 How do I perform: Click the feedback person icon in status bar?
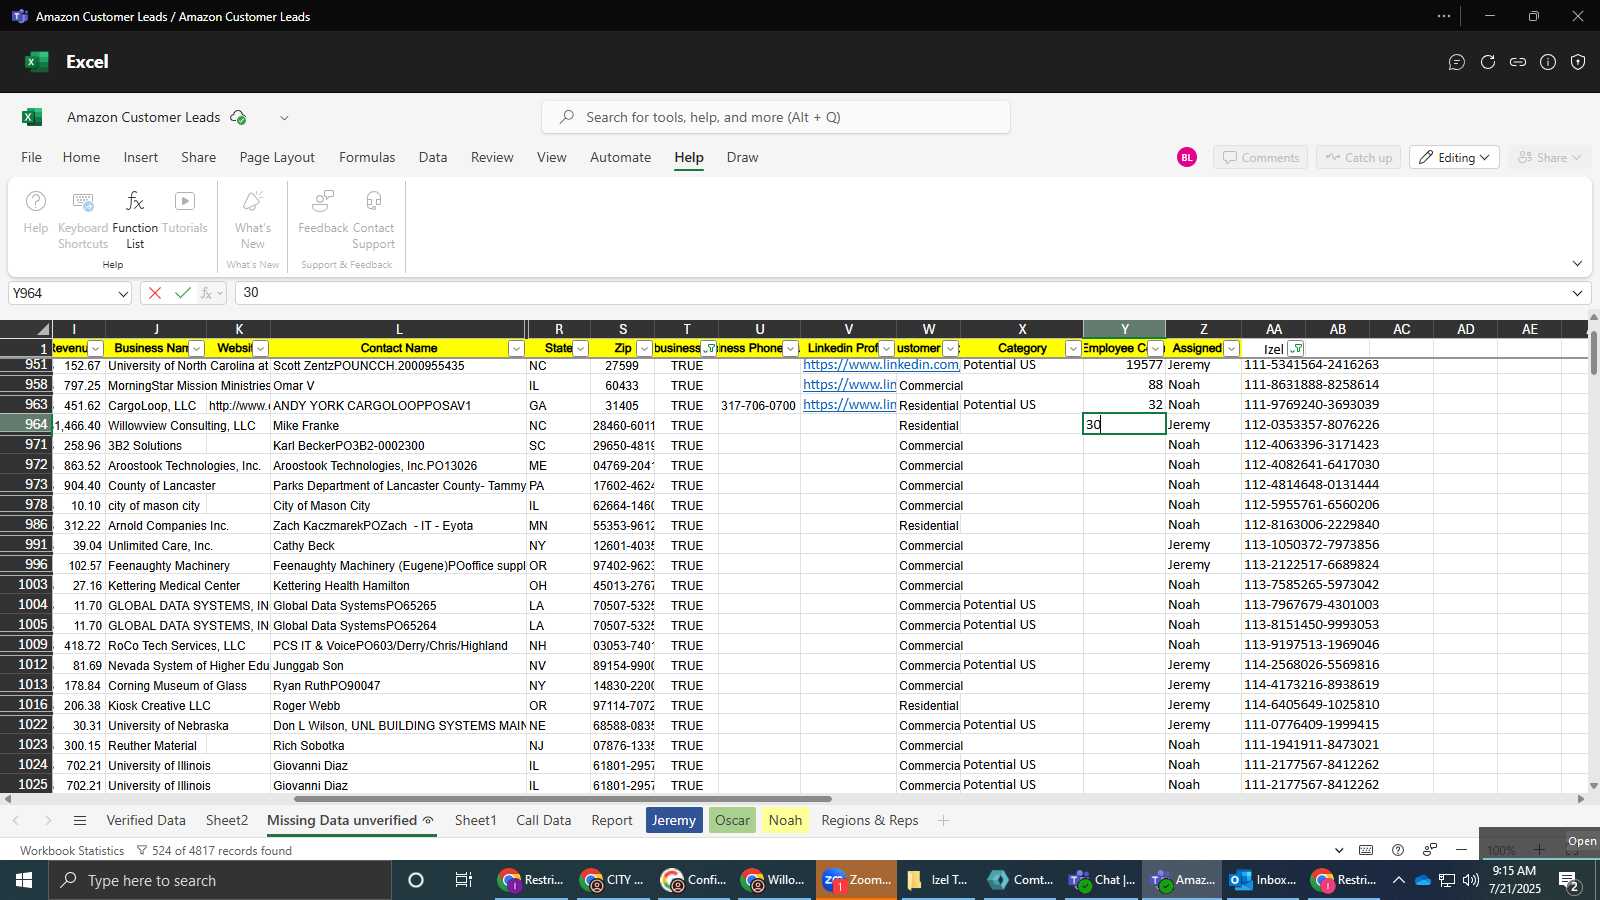pyautogui.click(x=1430, y=850)
